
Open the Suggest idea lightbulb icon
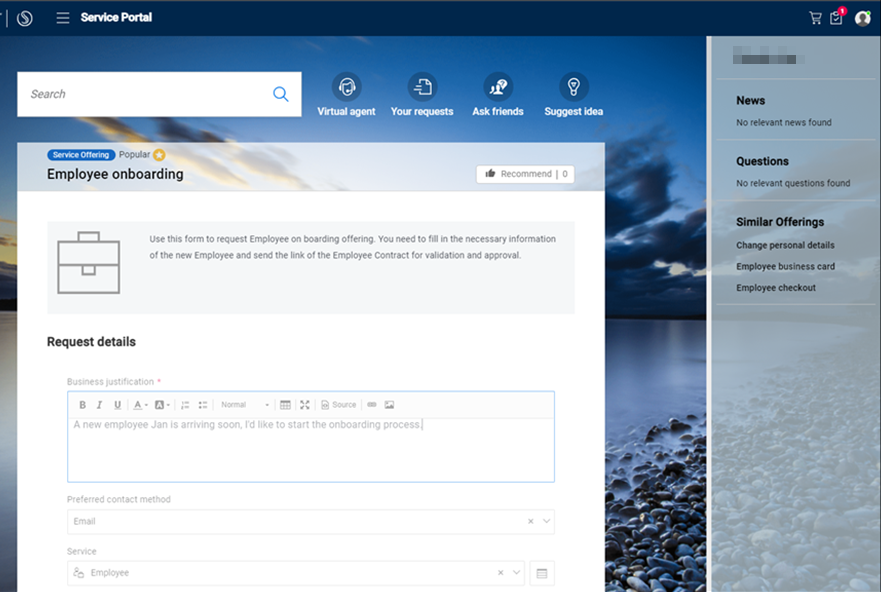tap(573, 87)
